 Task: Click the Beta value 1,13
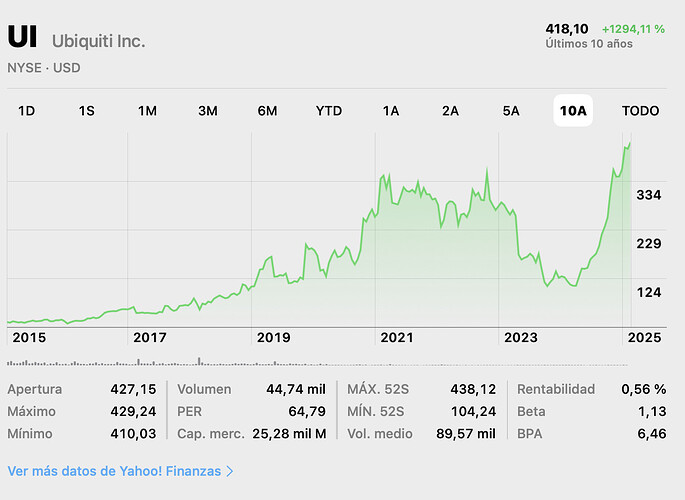[652, 411]
